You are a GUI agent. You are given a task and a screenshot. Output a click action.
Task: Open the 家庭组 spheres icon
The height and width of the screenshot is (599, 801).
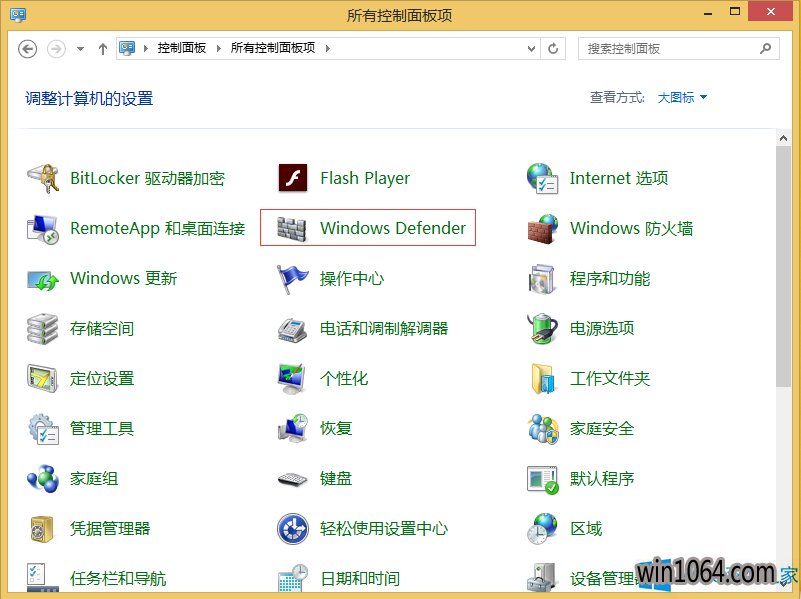[43, 478]
